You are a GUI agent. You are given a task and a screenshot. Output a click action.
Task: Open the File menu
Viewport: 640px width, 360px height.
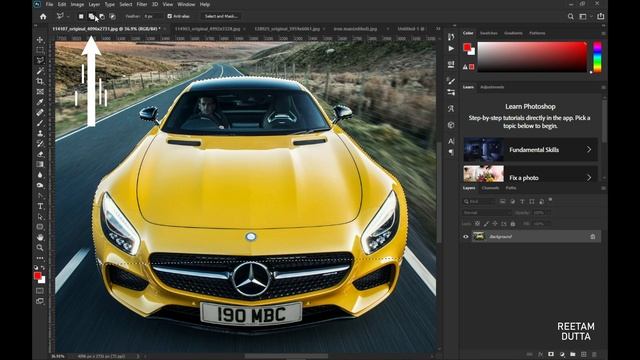[49, 4]
